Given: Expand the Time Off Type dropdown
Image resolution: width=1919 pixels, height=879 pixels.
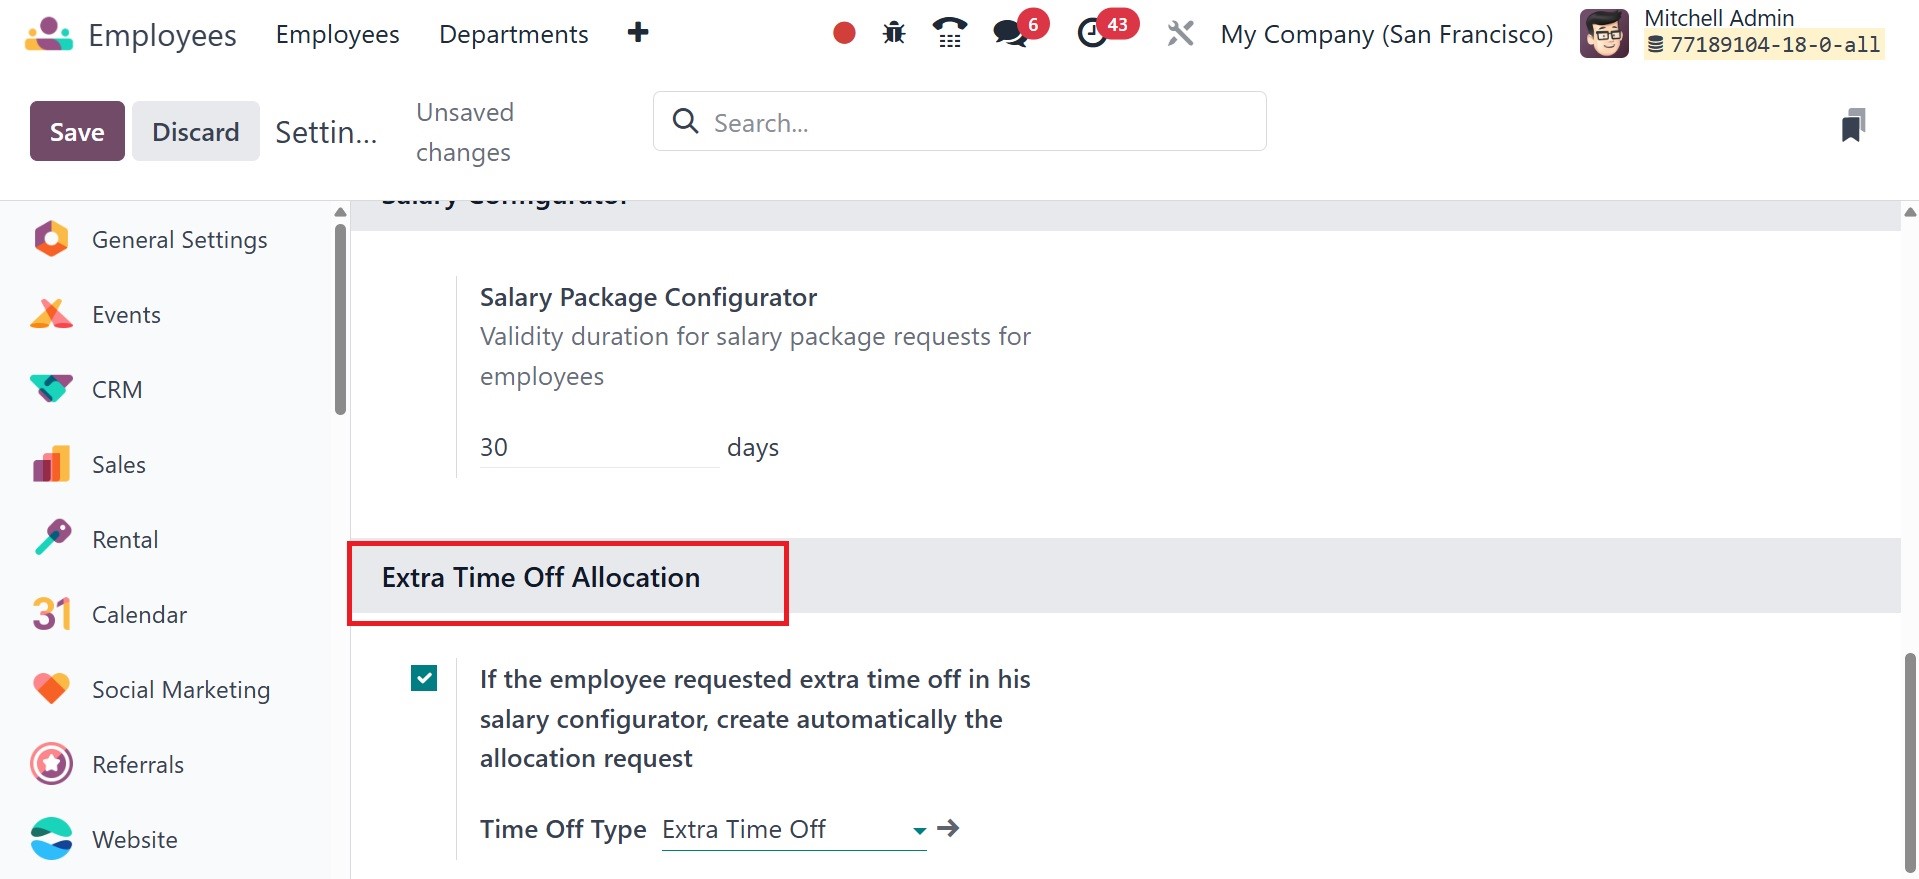Looking at the screenshot, I should (919, 830).
